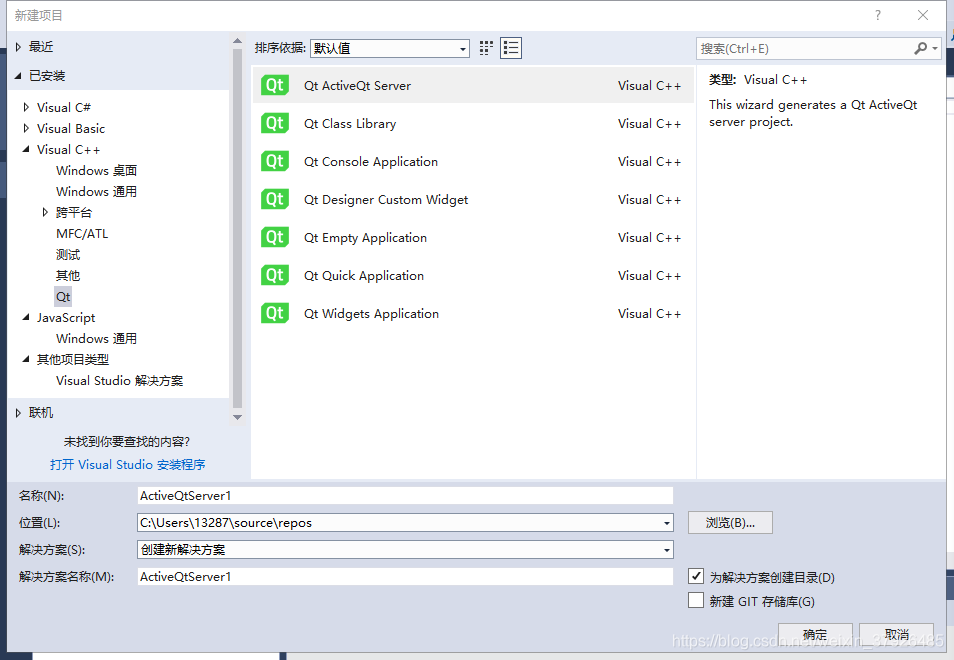Enable 新建 GIT 存储库 checkbox
954x660 pixels.
tap(696, 600)
